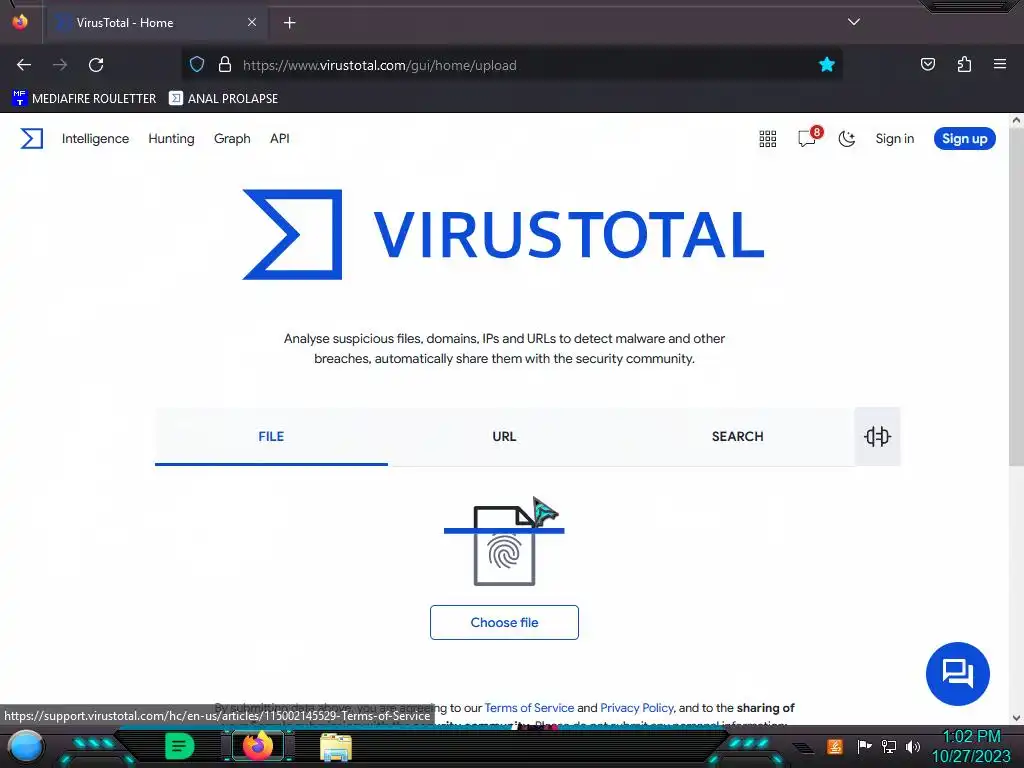Click the Sign in link

pos(894,138)
